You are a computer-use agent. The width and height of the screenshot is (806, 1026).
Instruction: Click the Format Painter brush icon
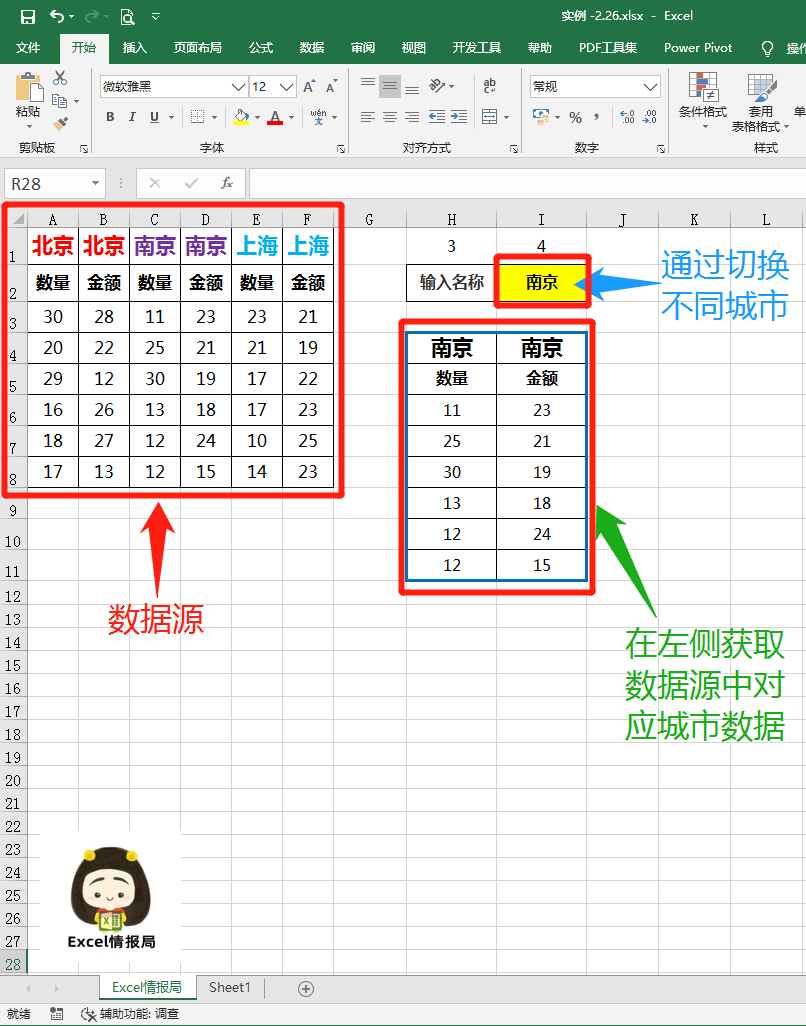coord(60,124)
